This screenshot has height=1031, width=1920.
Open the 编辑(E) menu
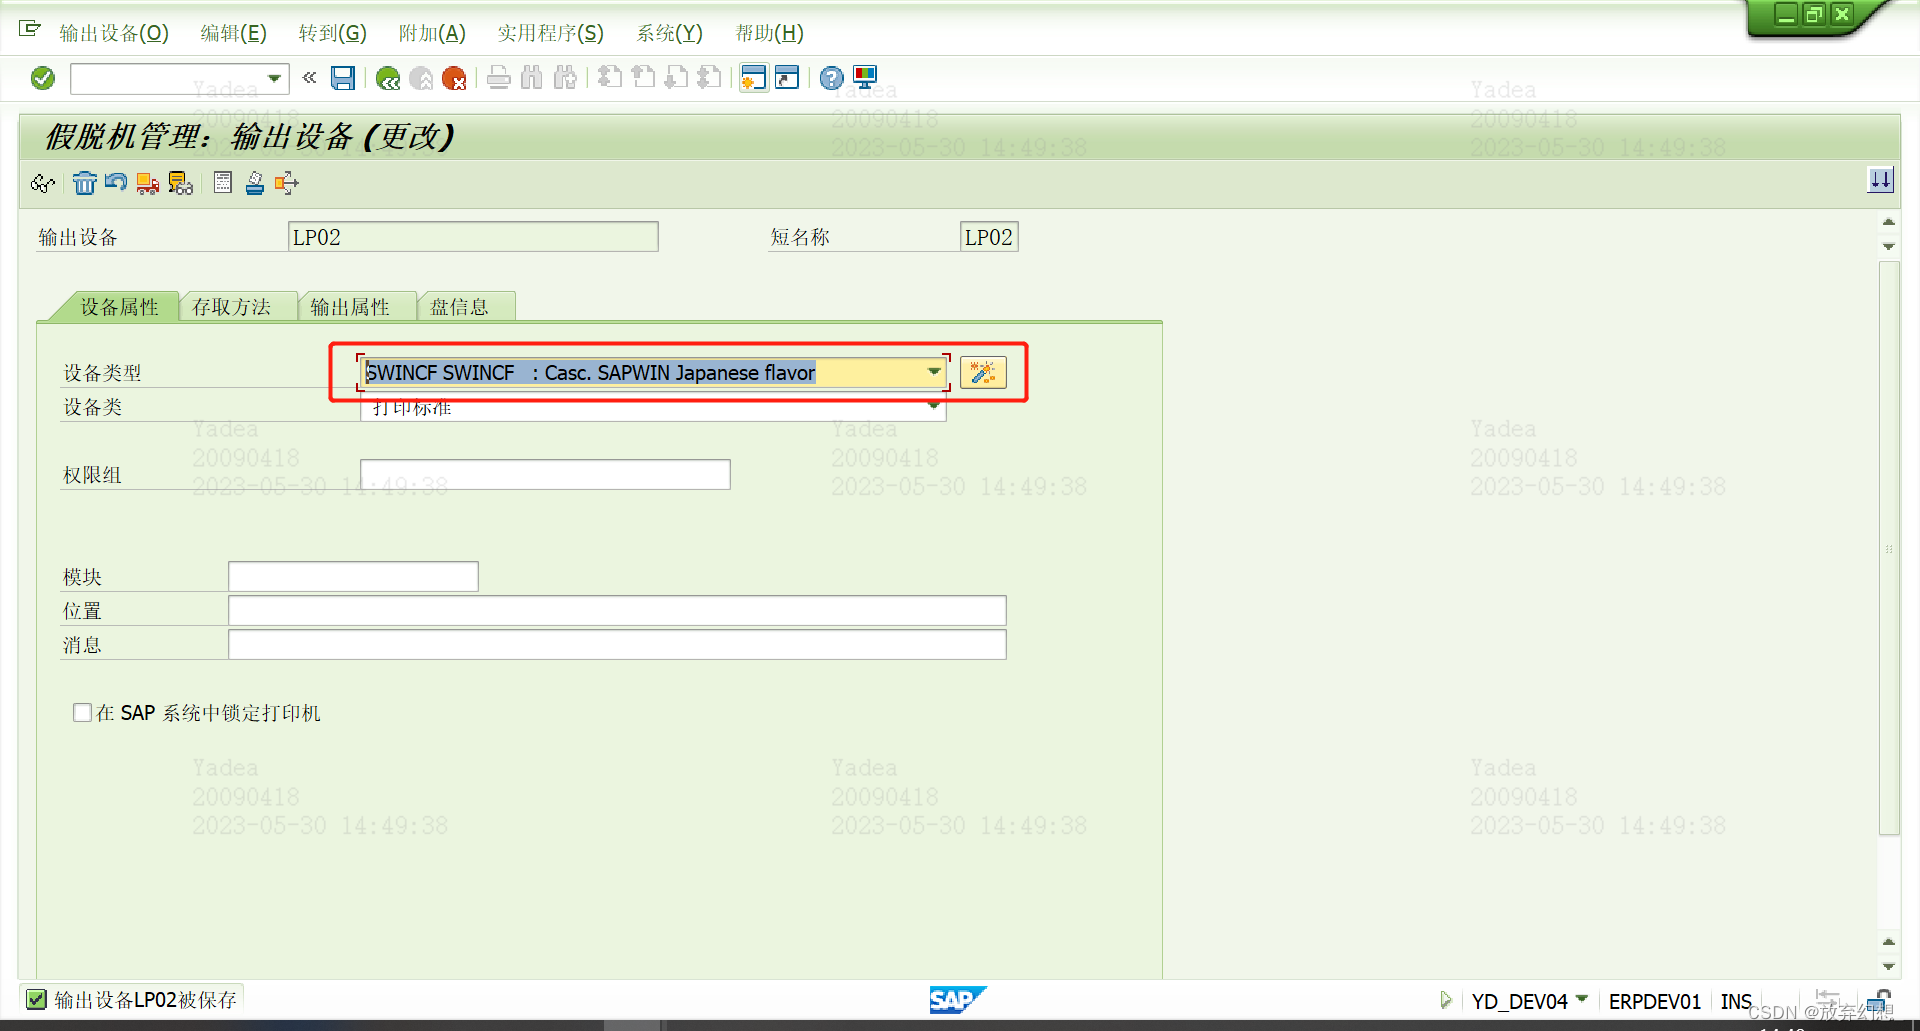(233, 33)
